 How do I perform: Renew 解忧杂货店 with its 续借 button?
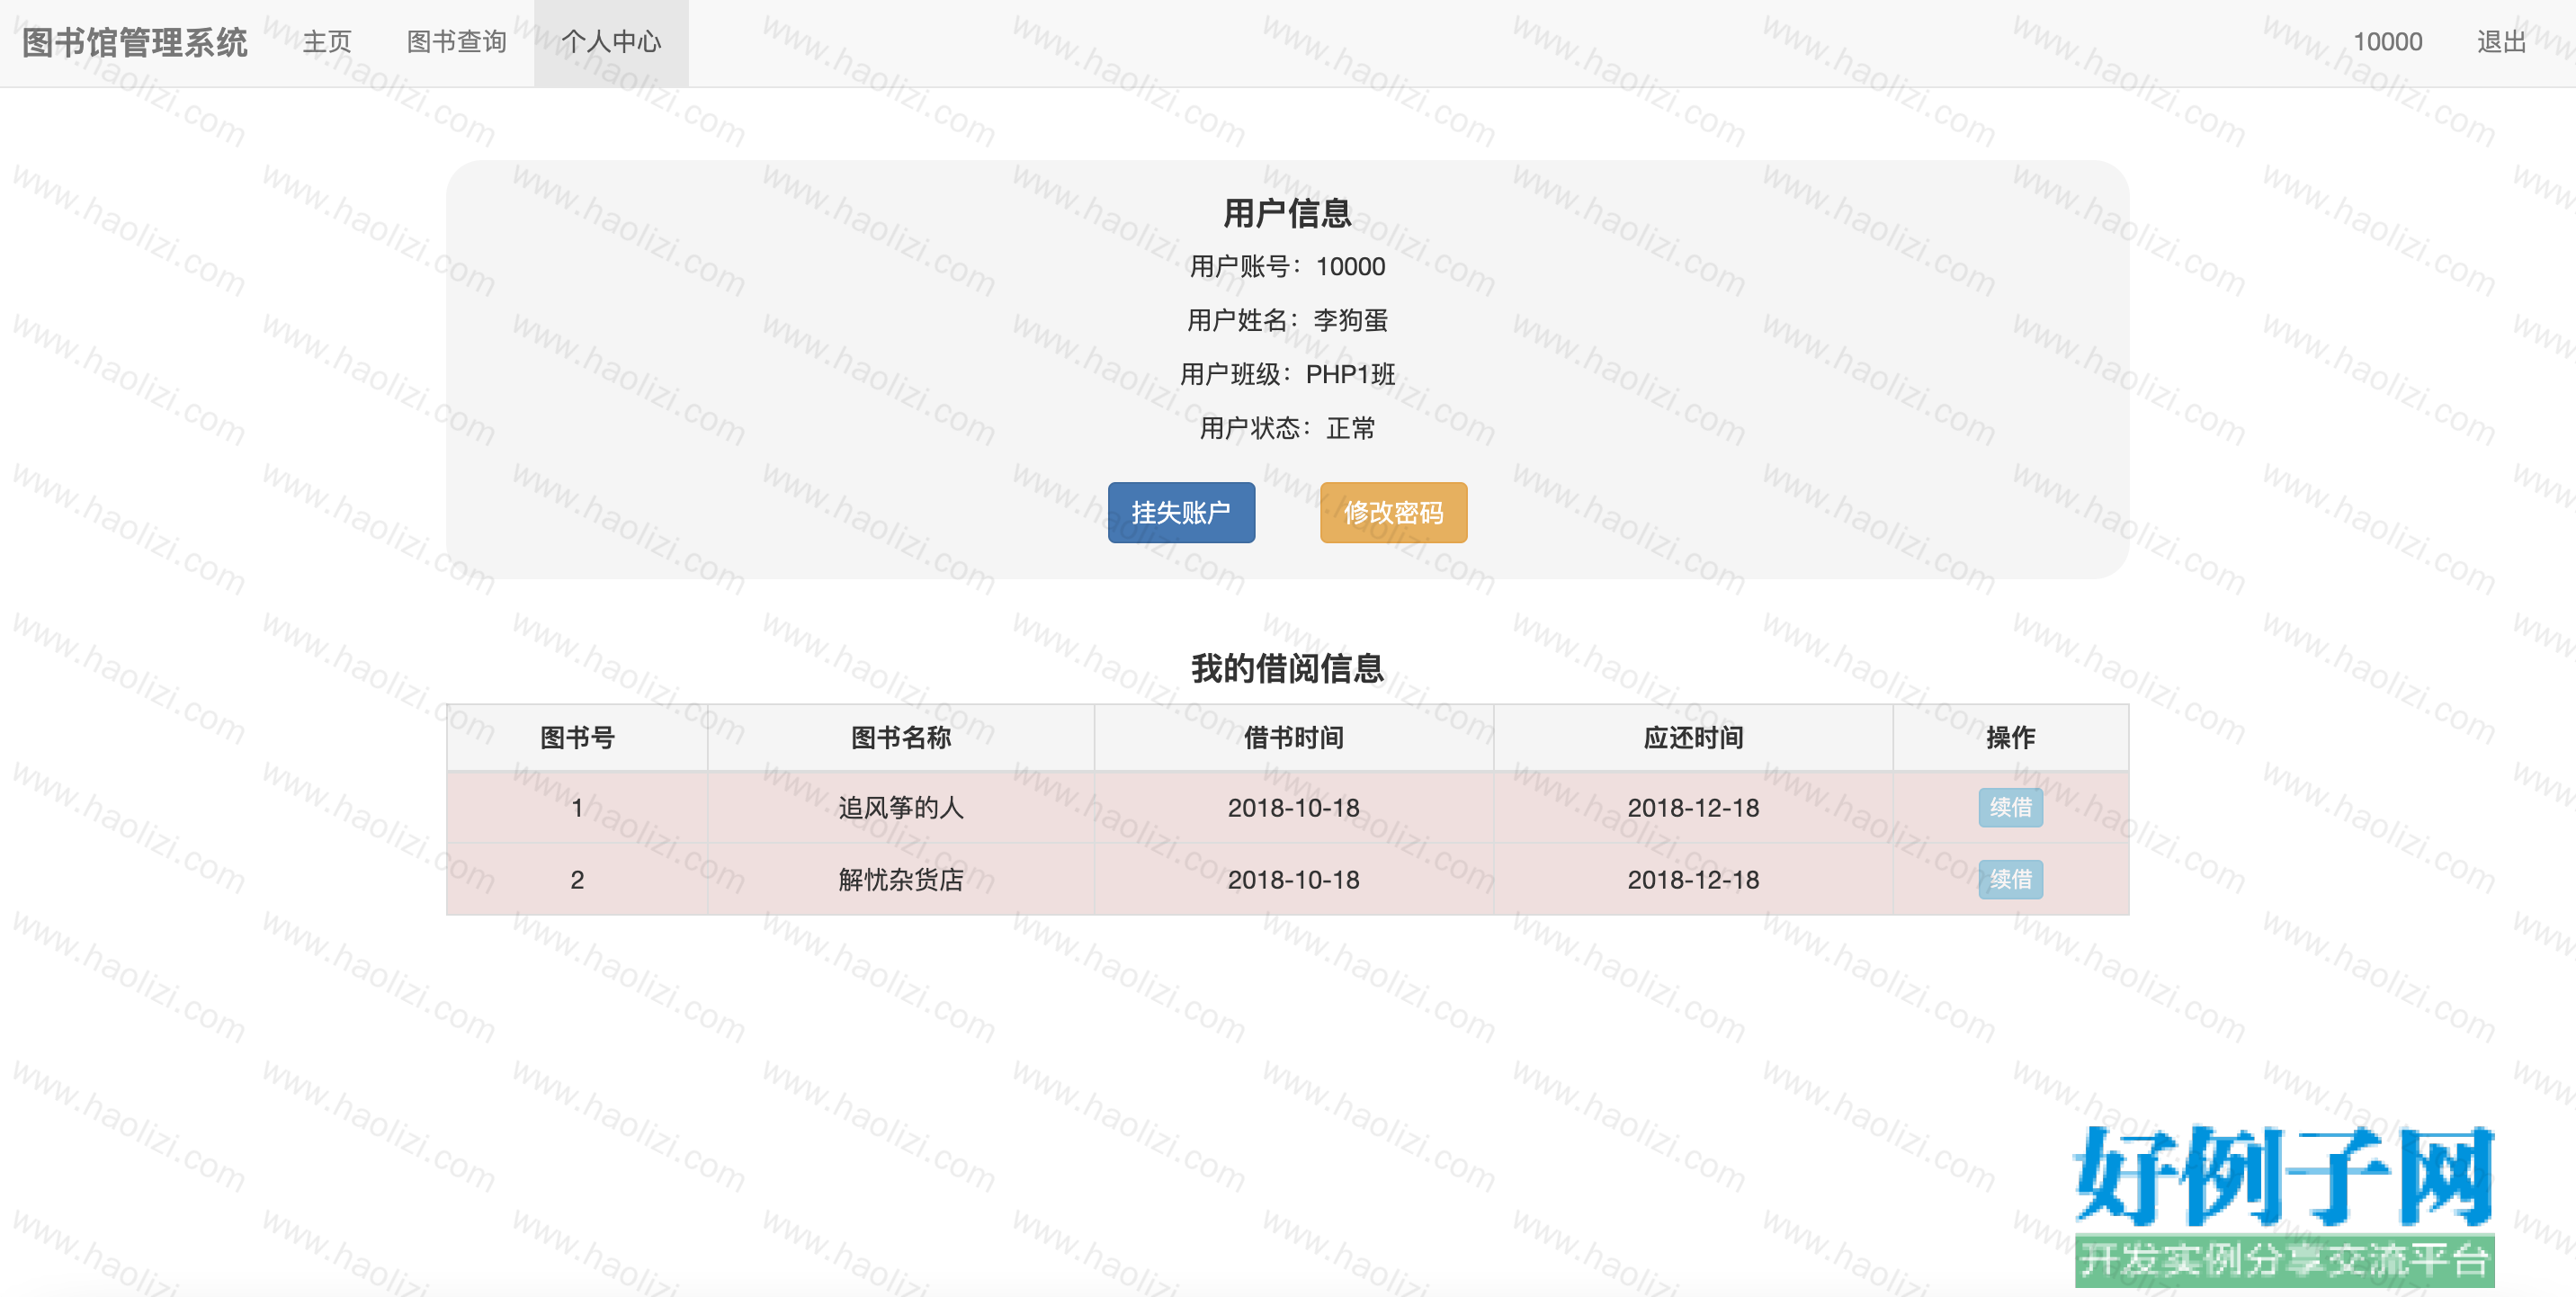(x=2010, y=879)
